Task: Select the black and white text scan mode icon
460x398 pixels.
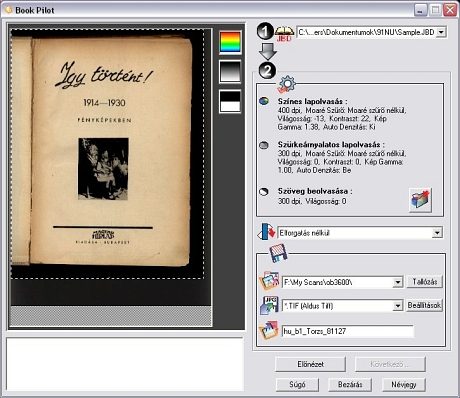Action: 230,101
